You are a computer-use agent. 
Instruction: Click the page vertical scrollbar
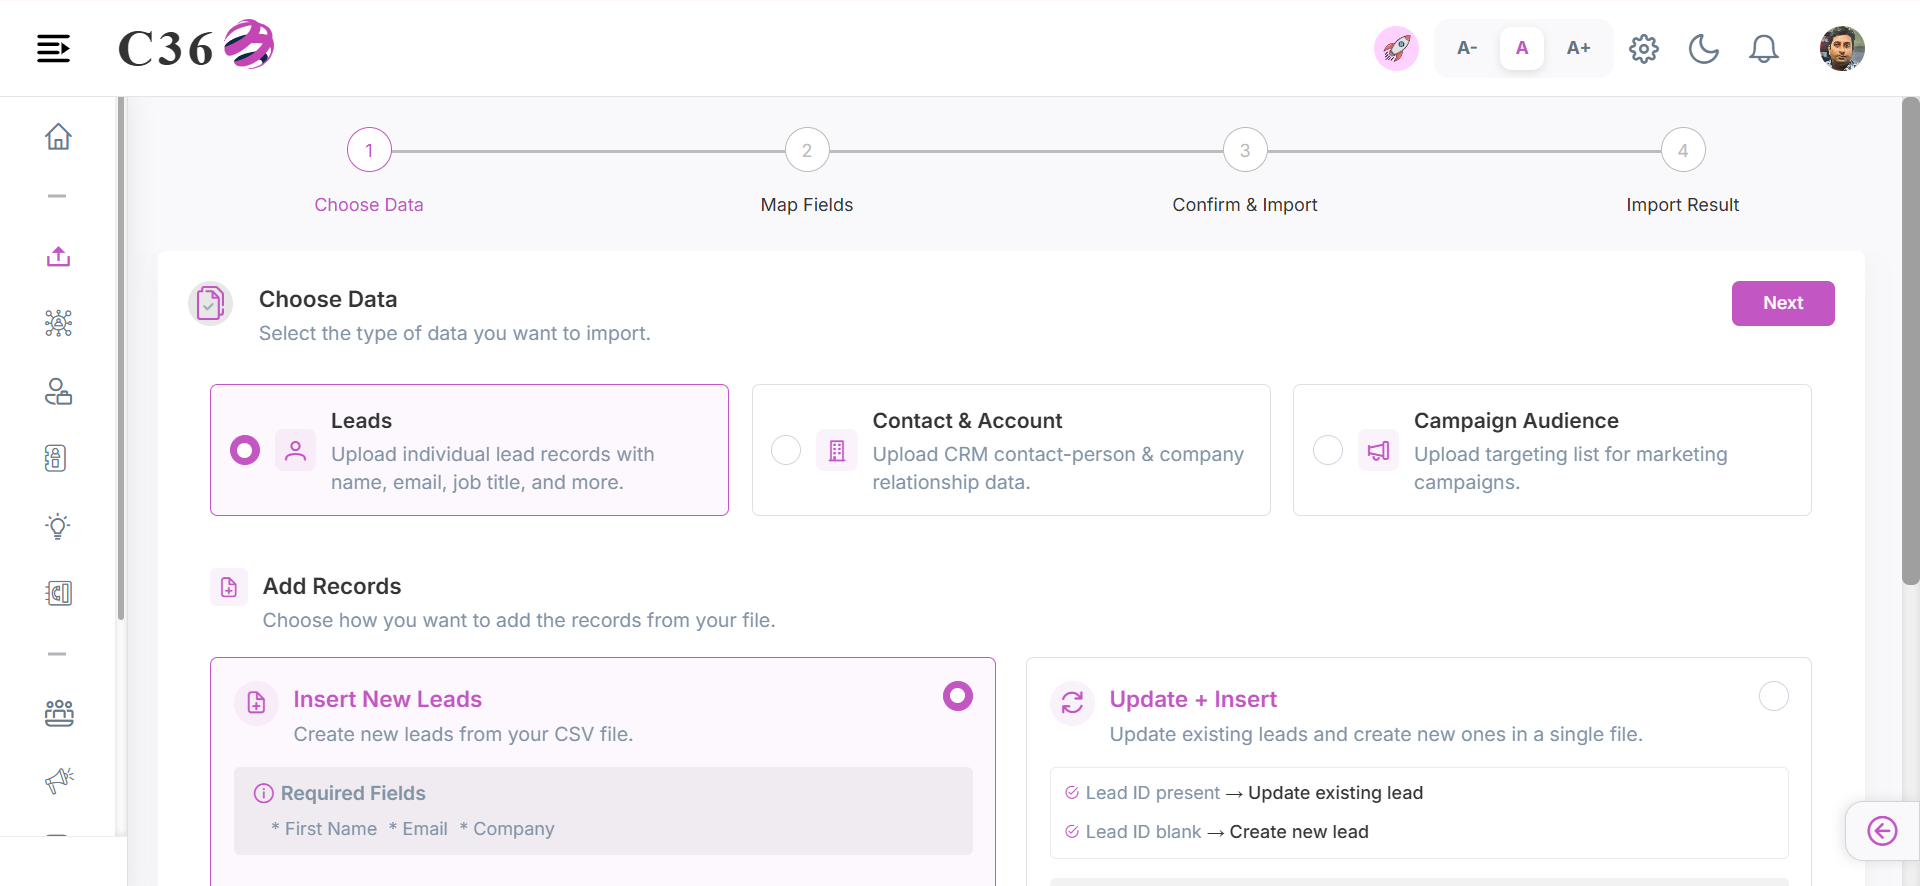pos(1910,341)
